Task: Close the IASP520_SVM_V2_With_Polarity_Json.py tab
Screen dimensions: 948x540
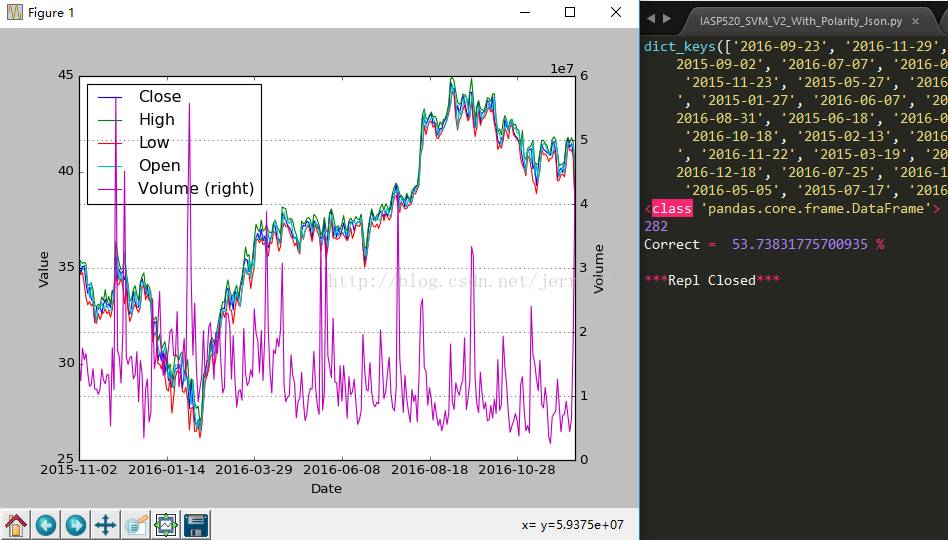Action: [915, 21]
